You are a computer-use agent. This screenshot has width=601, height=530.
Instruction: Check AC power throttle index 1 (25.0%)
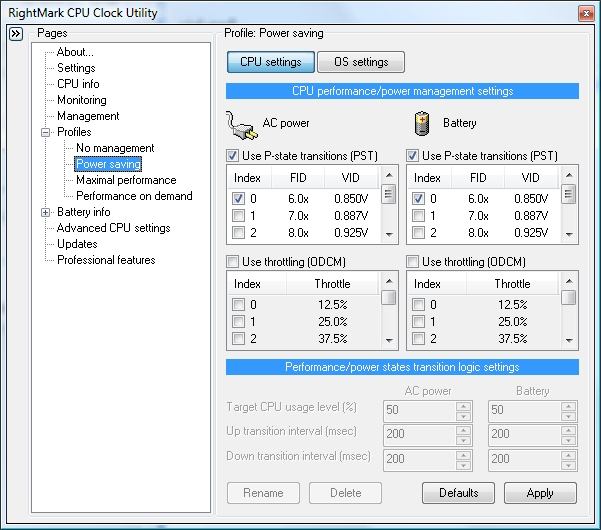pos(238,322)
